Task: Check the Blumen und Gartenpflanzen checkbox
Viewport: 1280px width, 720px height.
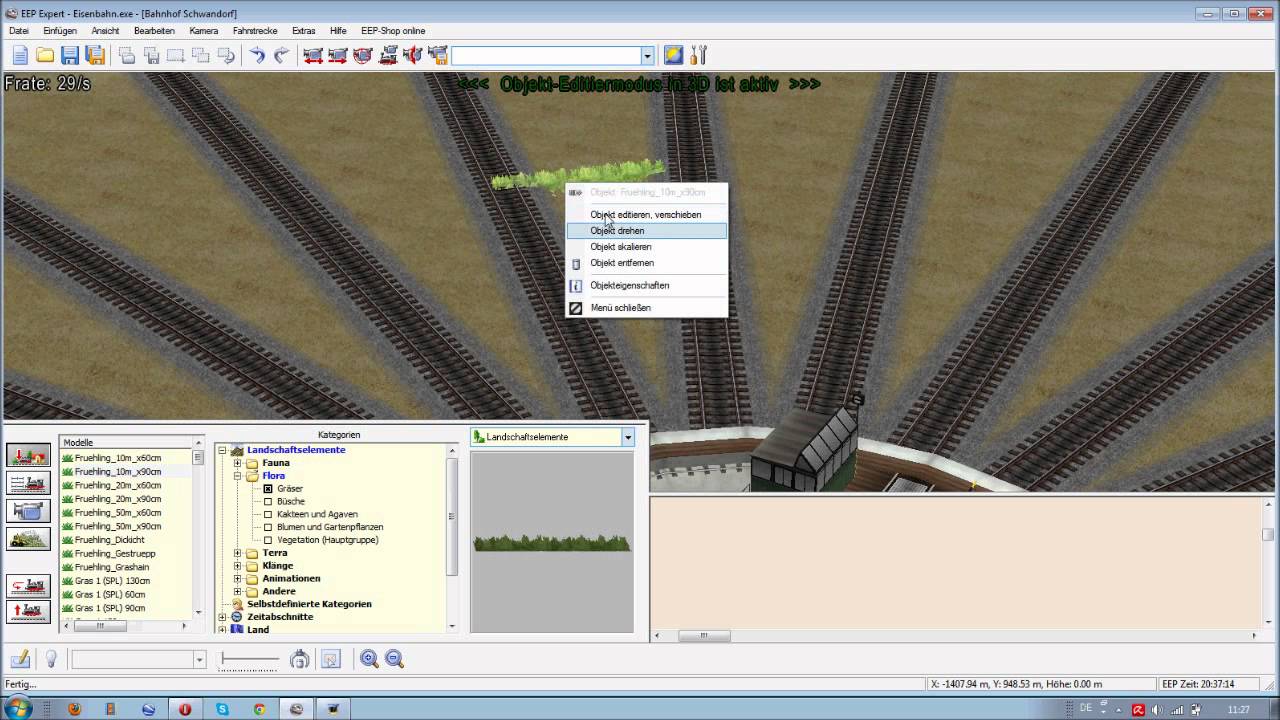Action: point(268,527)
